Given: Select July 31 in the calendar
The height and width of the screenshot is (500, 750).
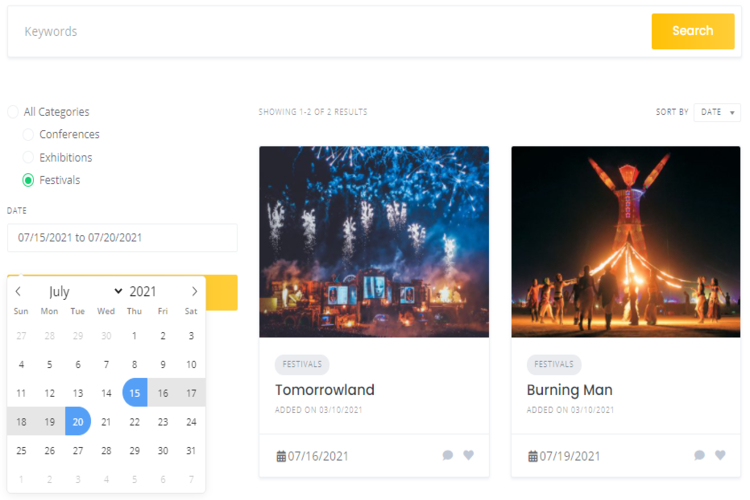Looking at the screenshot, I should pos(191,451).
